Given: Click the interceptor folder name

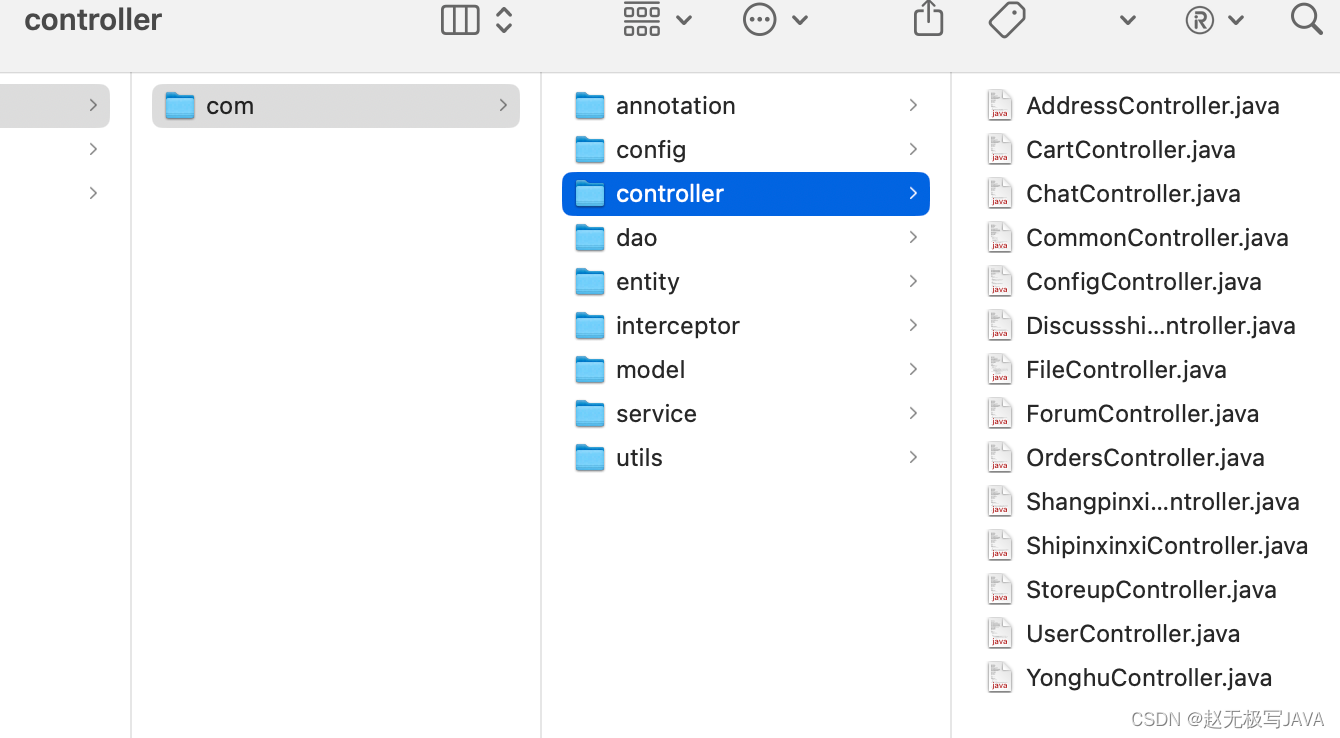Looking at the screenshot, I should [678, 325].
